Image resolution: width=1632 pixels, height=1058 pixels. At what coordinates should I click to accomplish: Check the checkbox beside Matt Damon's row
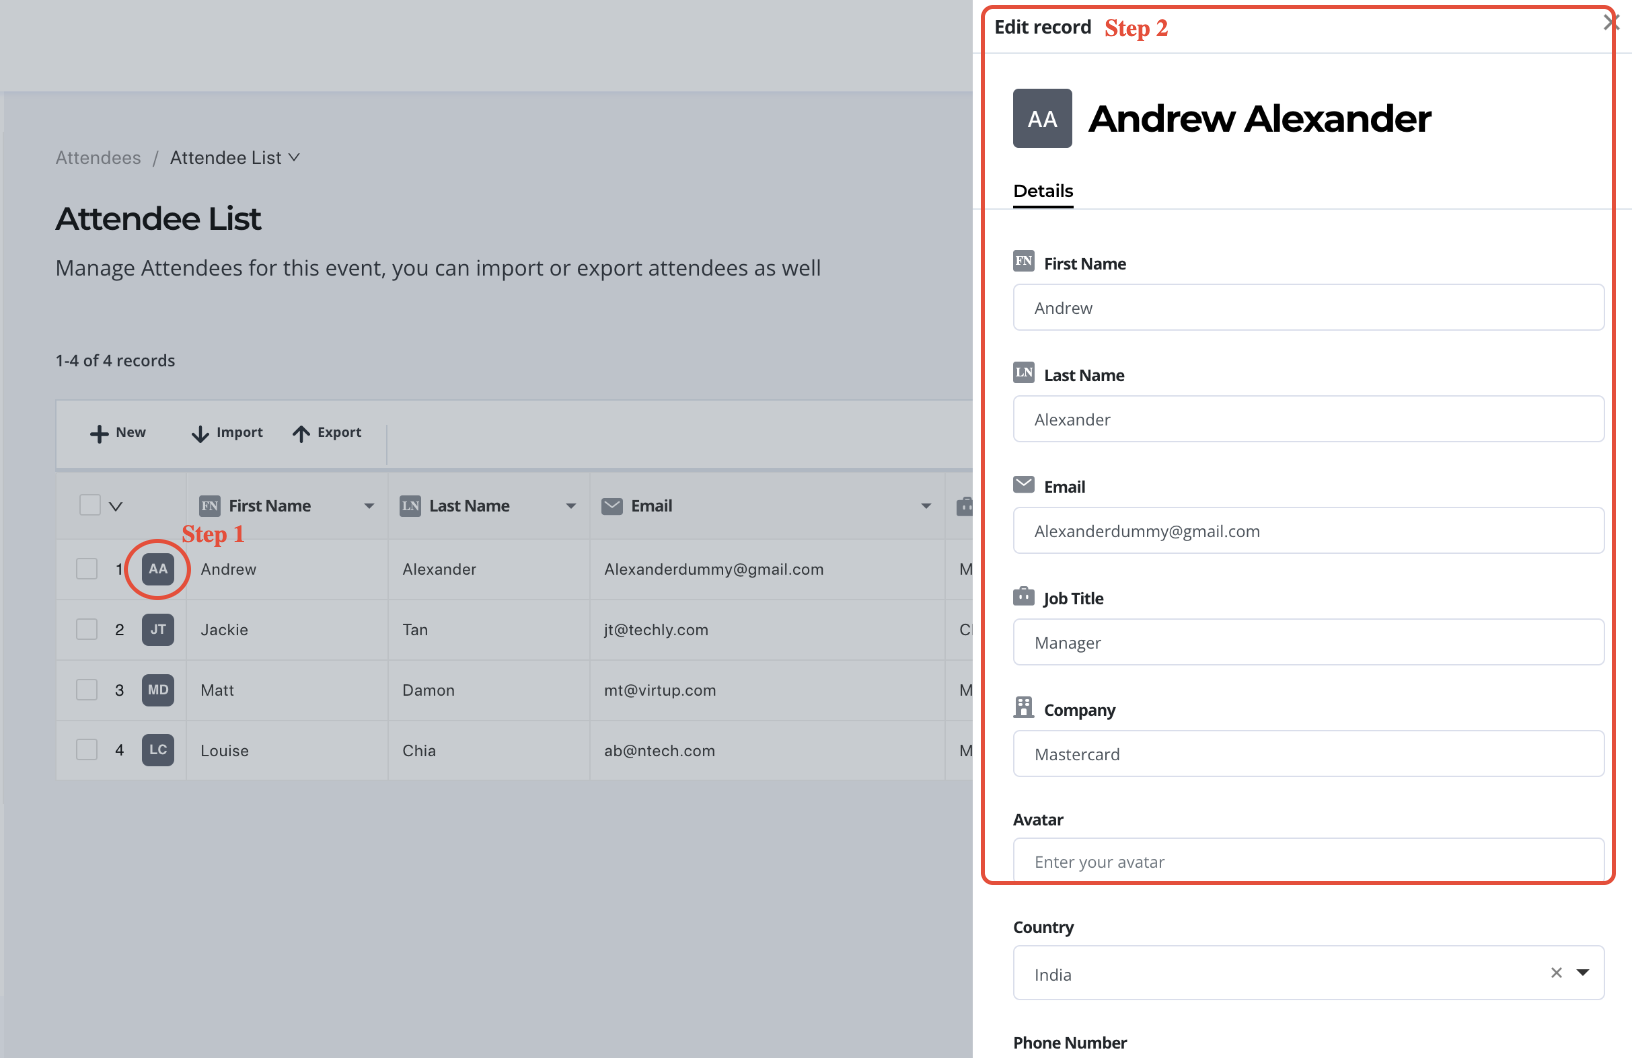click(x=86, y=690)
